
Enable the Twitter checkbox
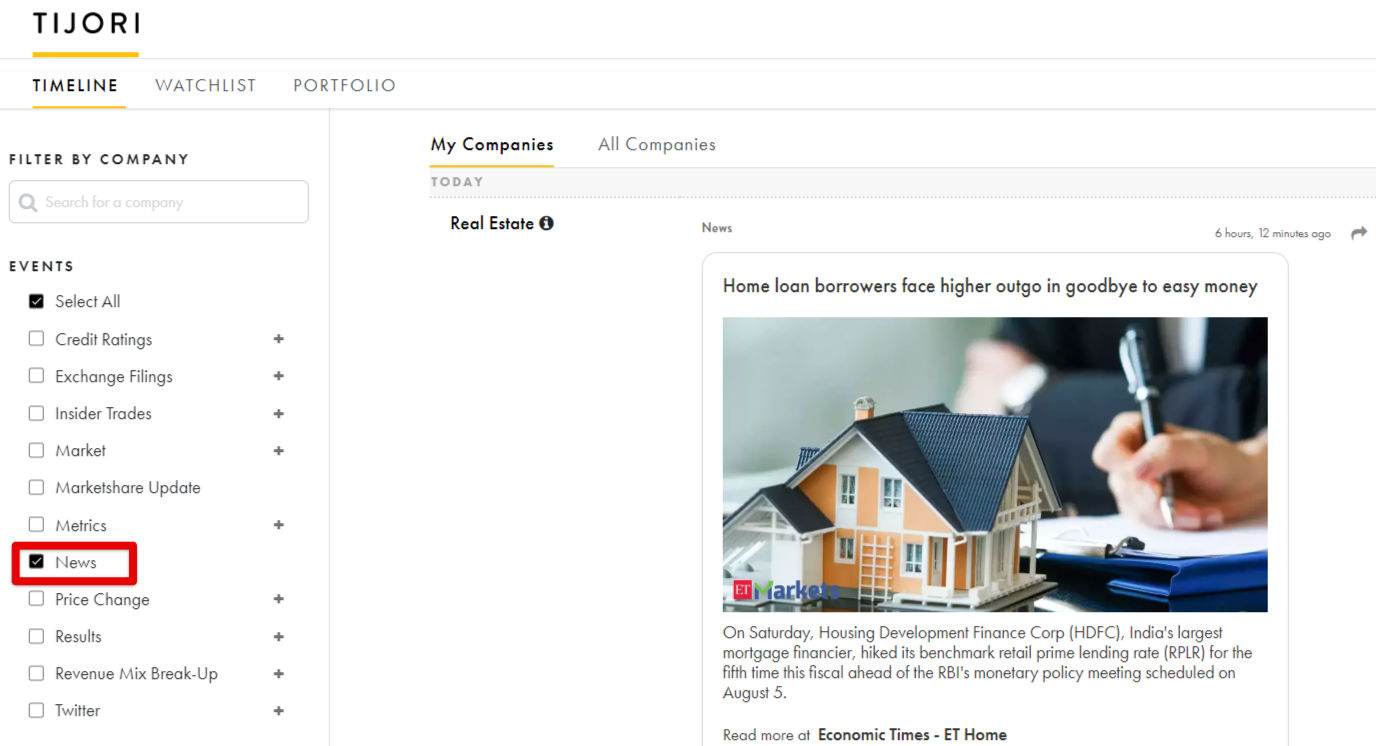coord(37,710)
